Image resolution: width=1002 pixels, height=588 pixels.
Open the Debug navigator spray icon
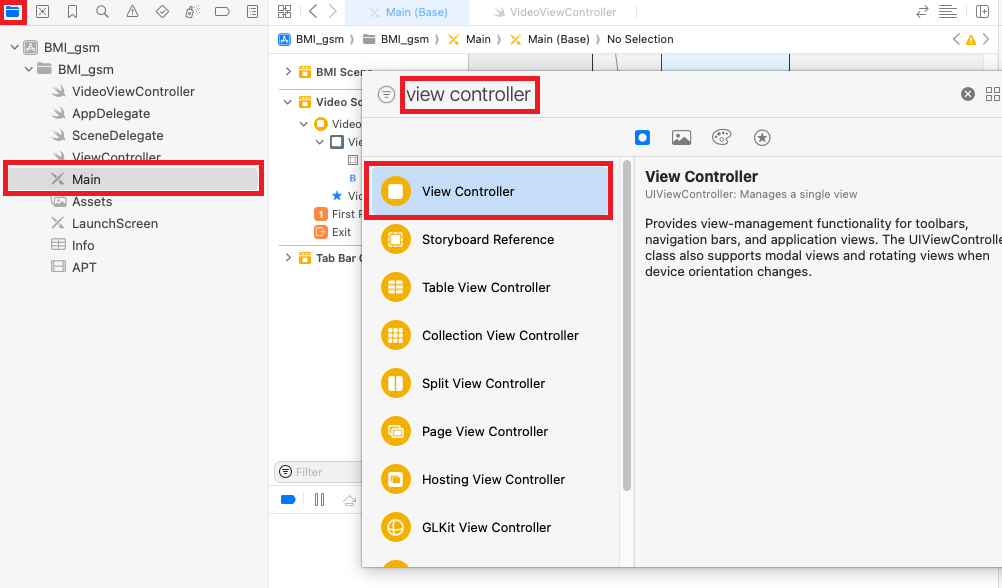(192, 12)
